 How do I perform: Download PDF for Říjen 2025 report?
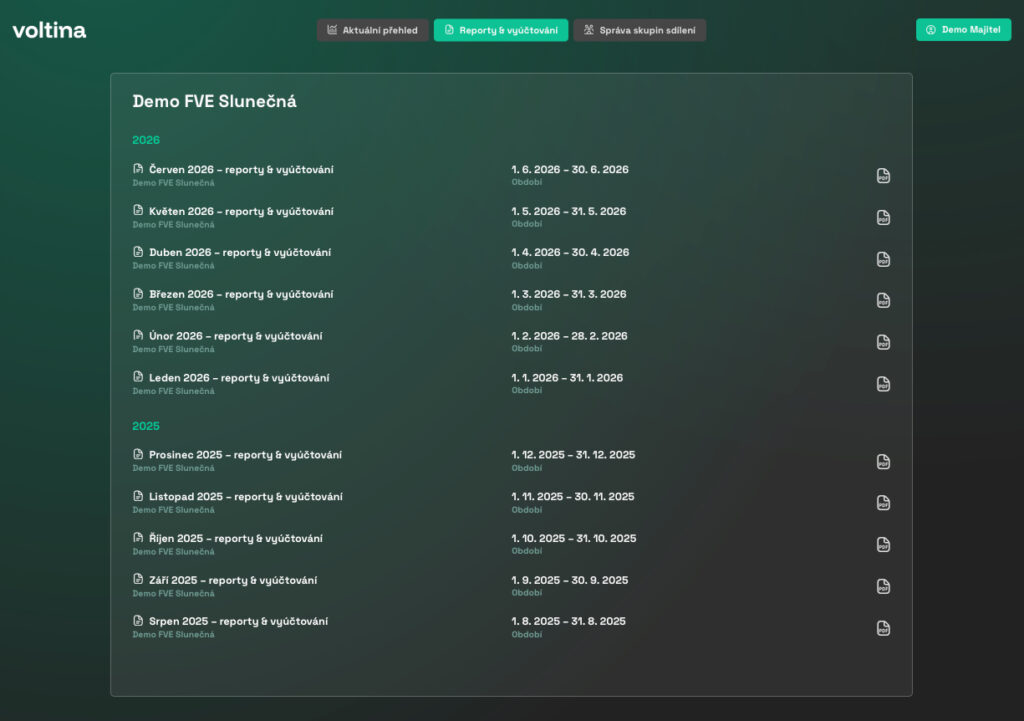(x=883, y=545)
